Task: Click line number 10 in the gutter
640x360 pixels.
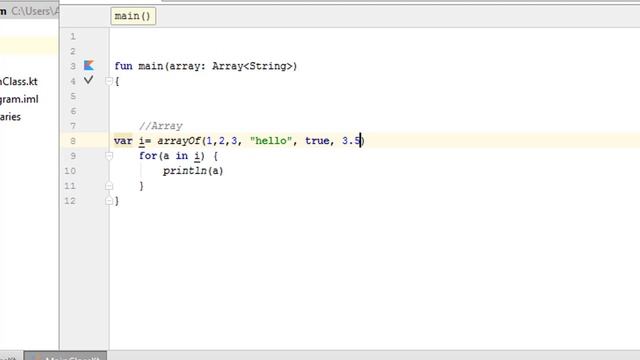Action: [x=70, y=171]
